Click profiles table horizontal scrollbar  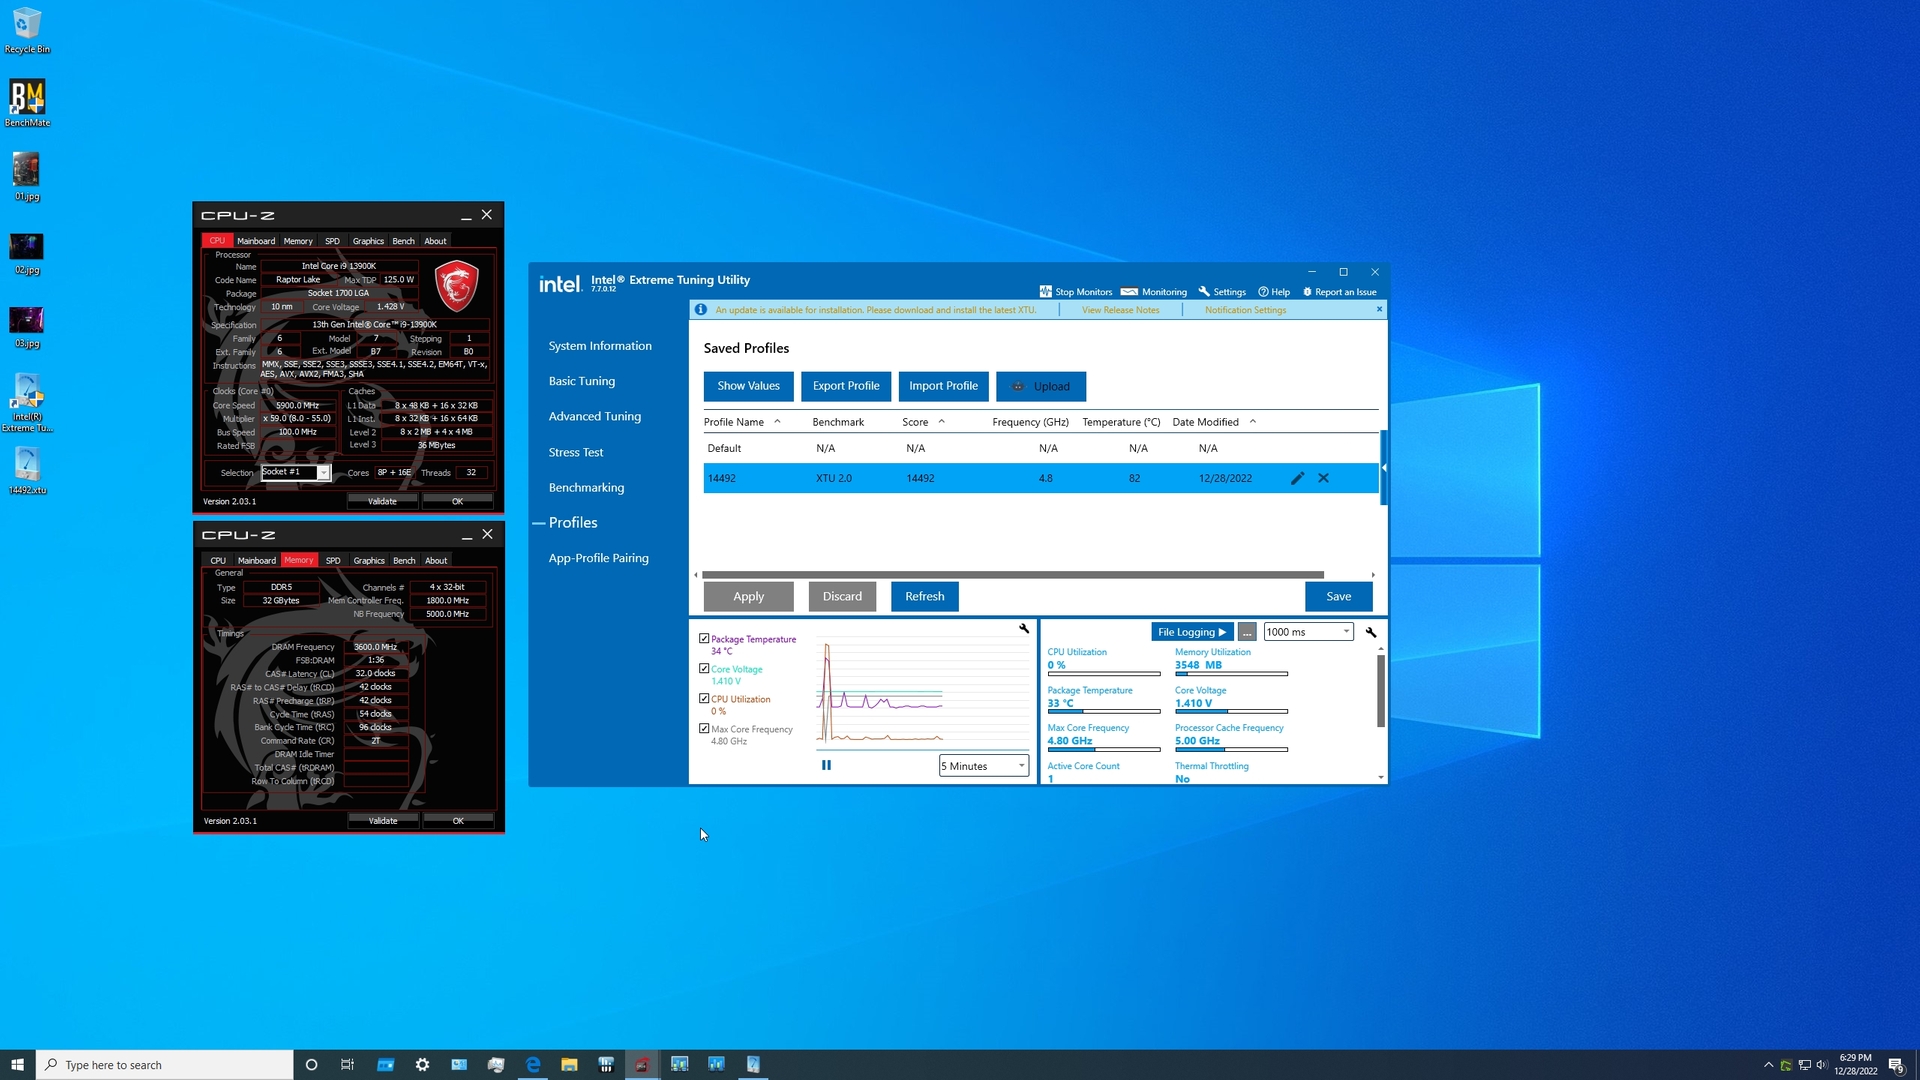[1012, 575]
